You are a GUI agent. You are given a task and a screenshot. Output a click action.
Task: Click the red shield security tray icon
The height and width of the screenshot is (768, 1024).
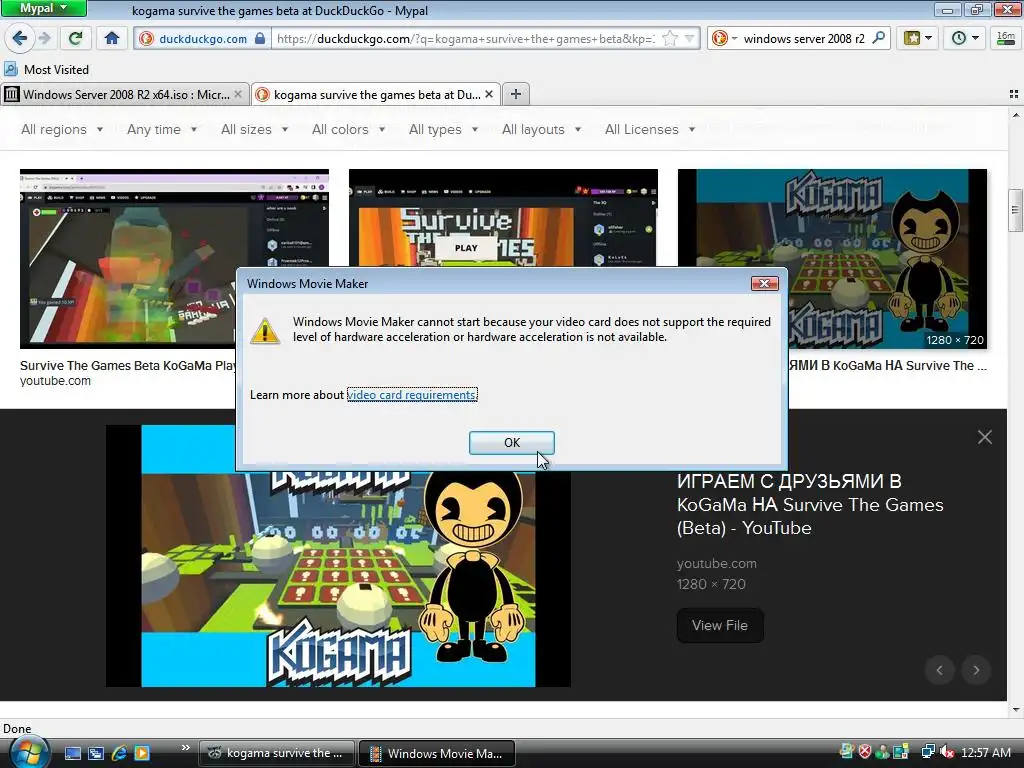pyautogui.click(x=865, y=752)
